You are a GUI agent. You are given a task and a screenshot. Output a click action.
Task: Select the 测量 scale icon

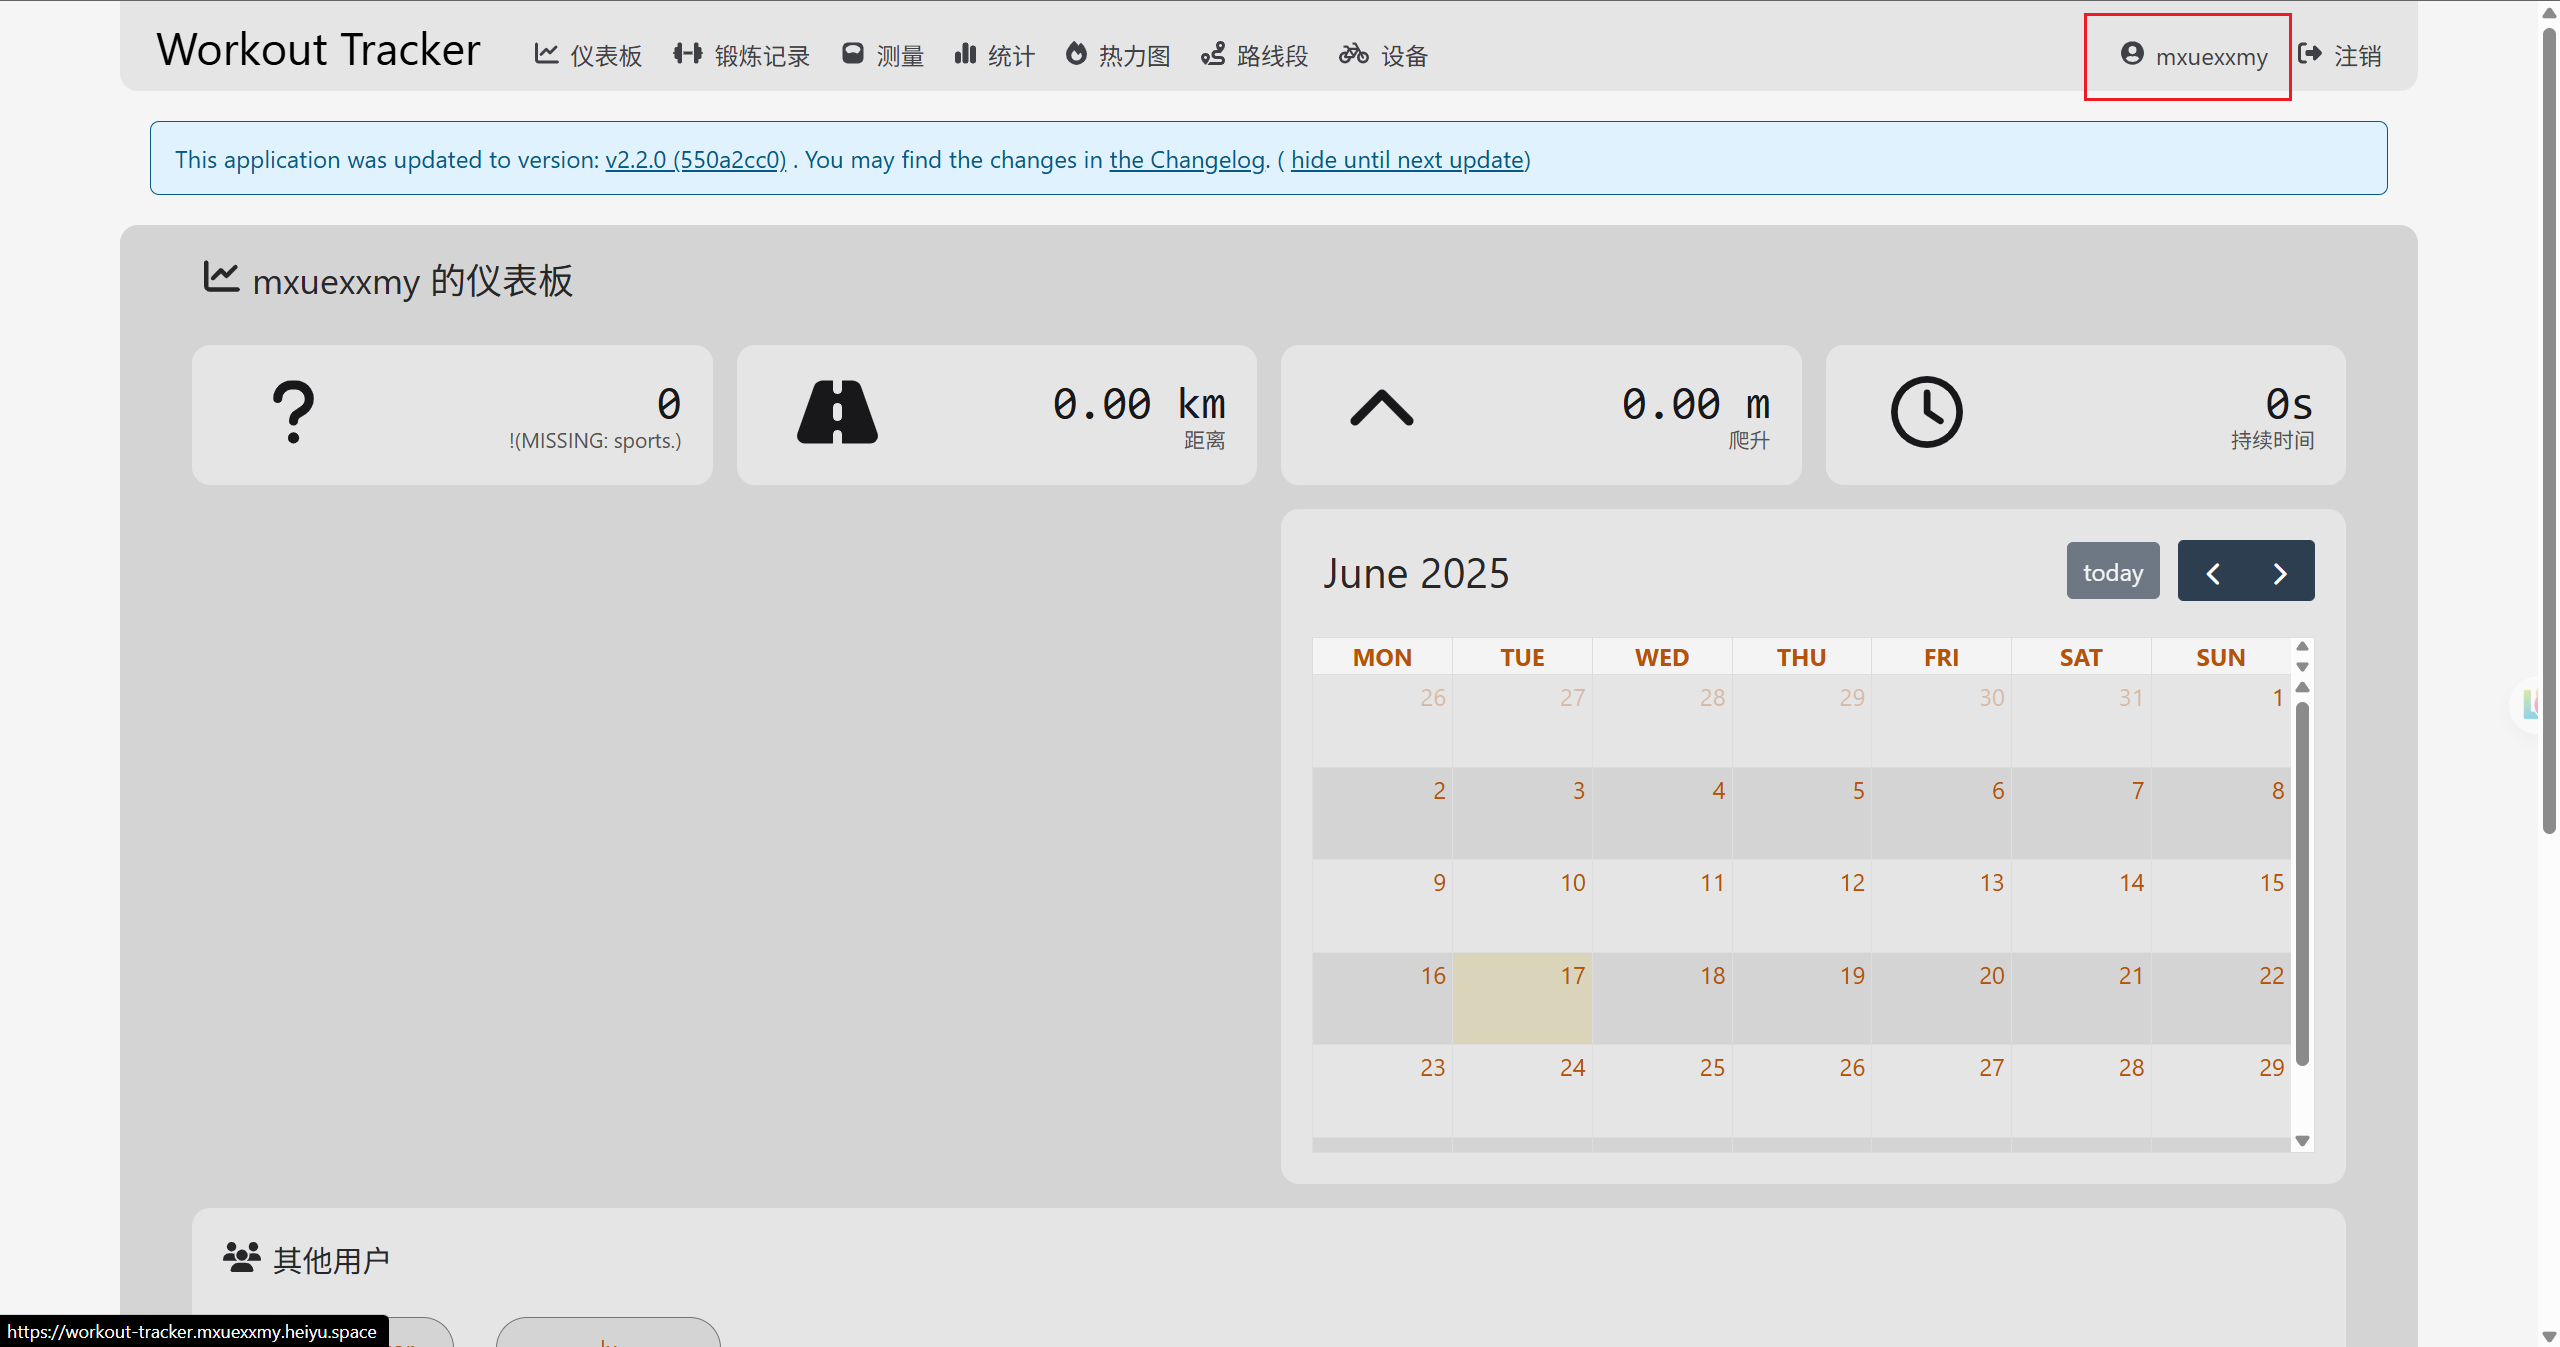click(852, 54)
